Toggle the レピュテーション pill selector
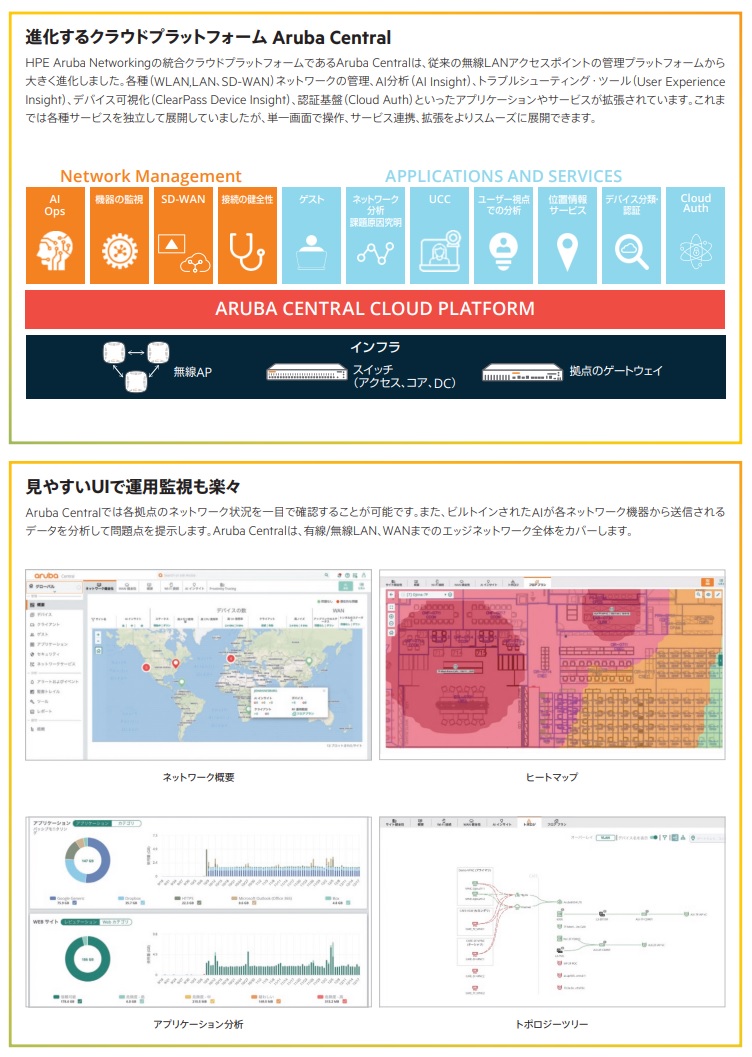Screen dimensions: 752x1057 click(80, 922)
